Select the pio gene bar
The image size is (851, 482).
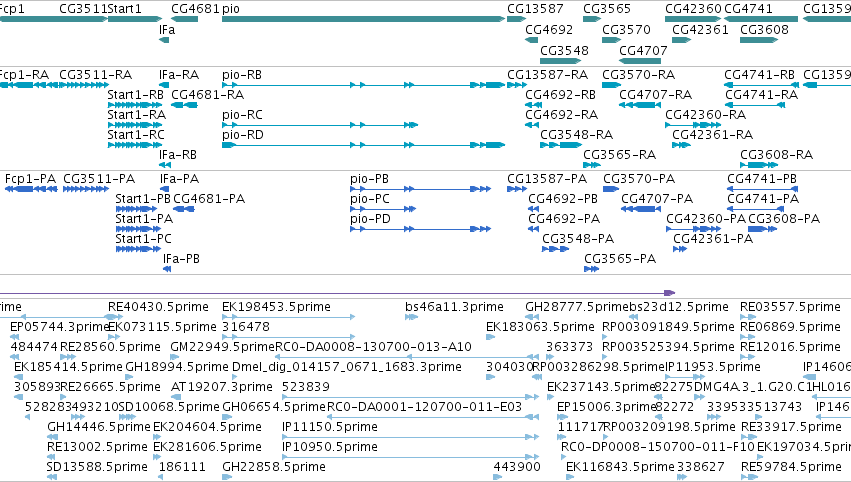pos(363,19)
